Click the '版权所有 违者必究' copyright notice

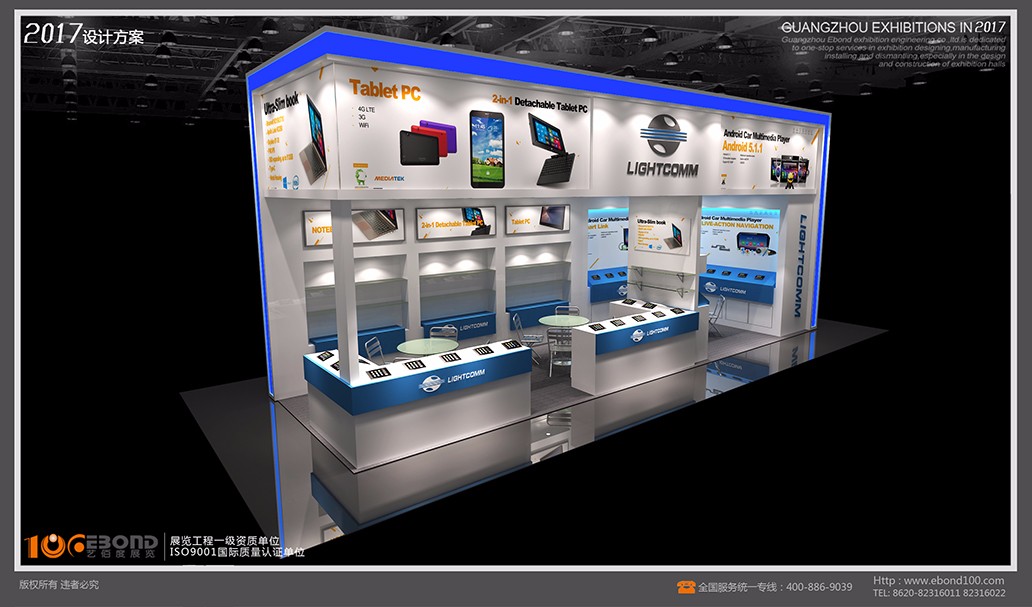(59, 584)
